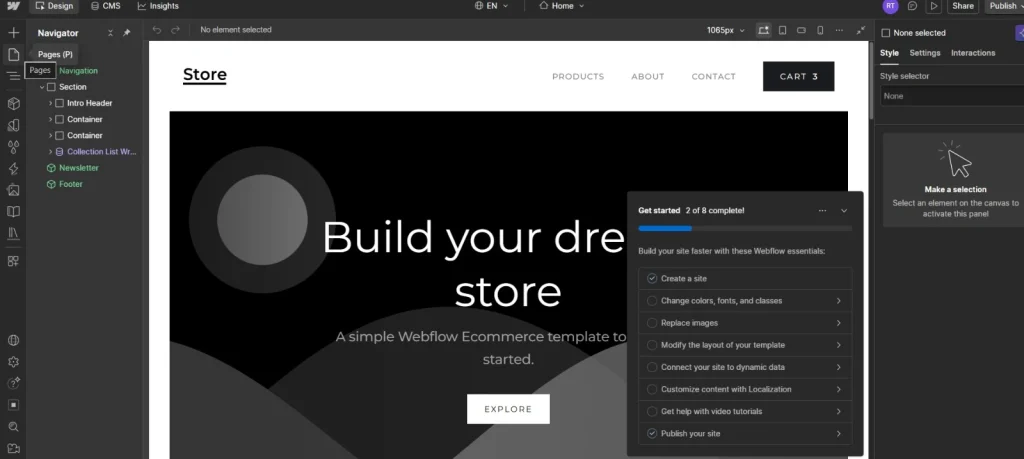Screen dimensions: 1024x459
Task: Collapse the Section tree item
Action: [x=42, y=87]
